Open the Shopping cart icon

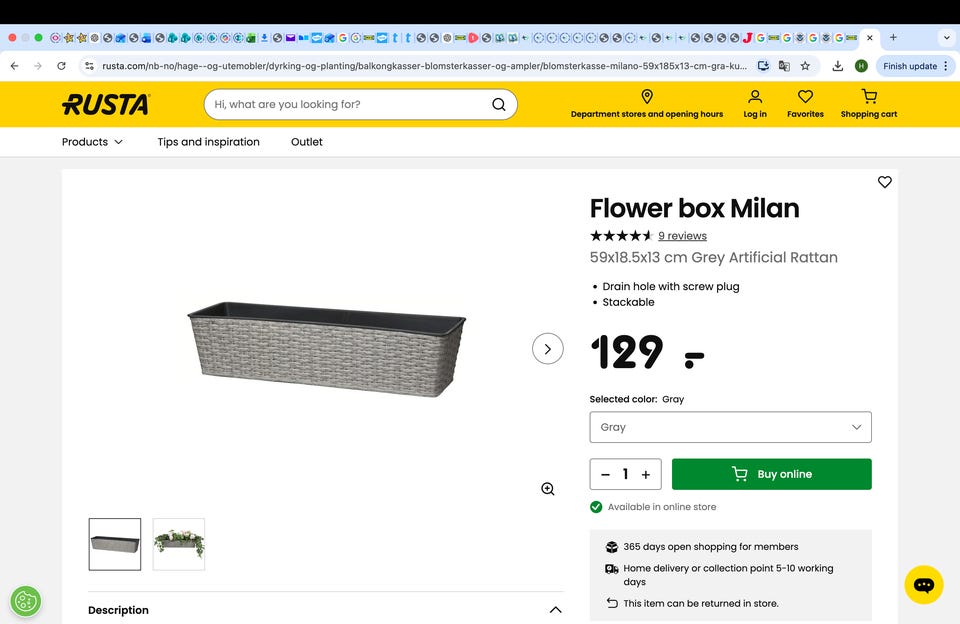[x=869, y=96]
